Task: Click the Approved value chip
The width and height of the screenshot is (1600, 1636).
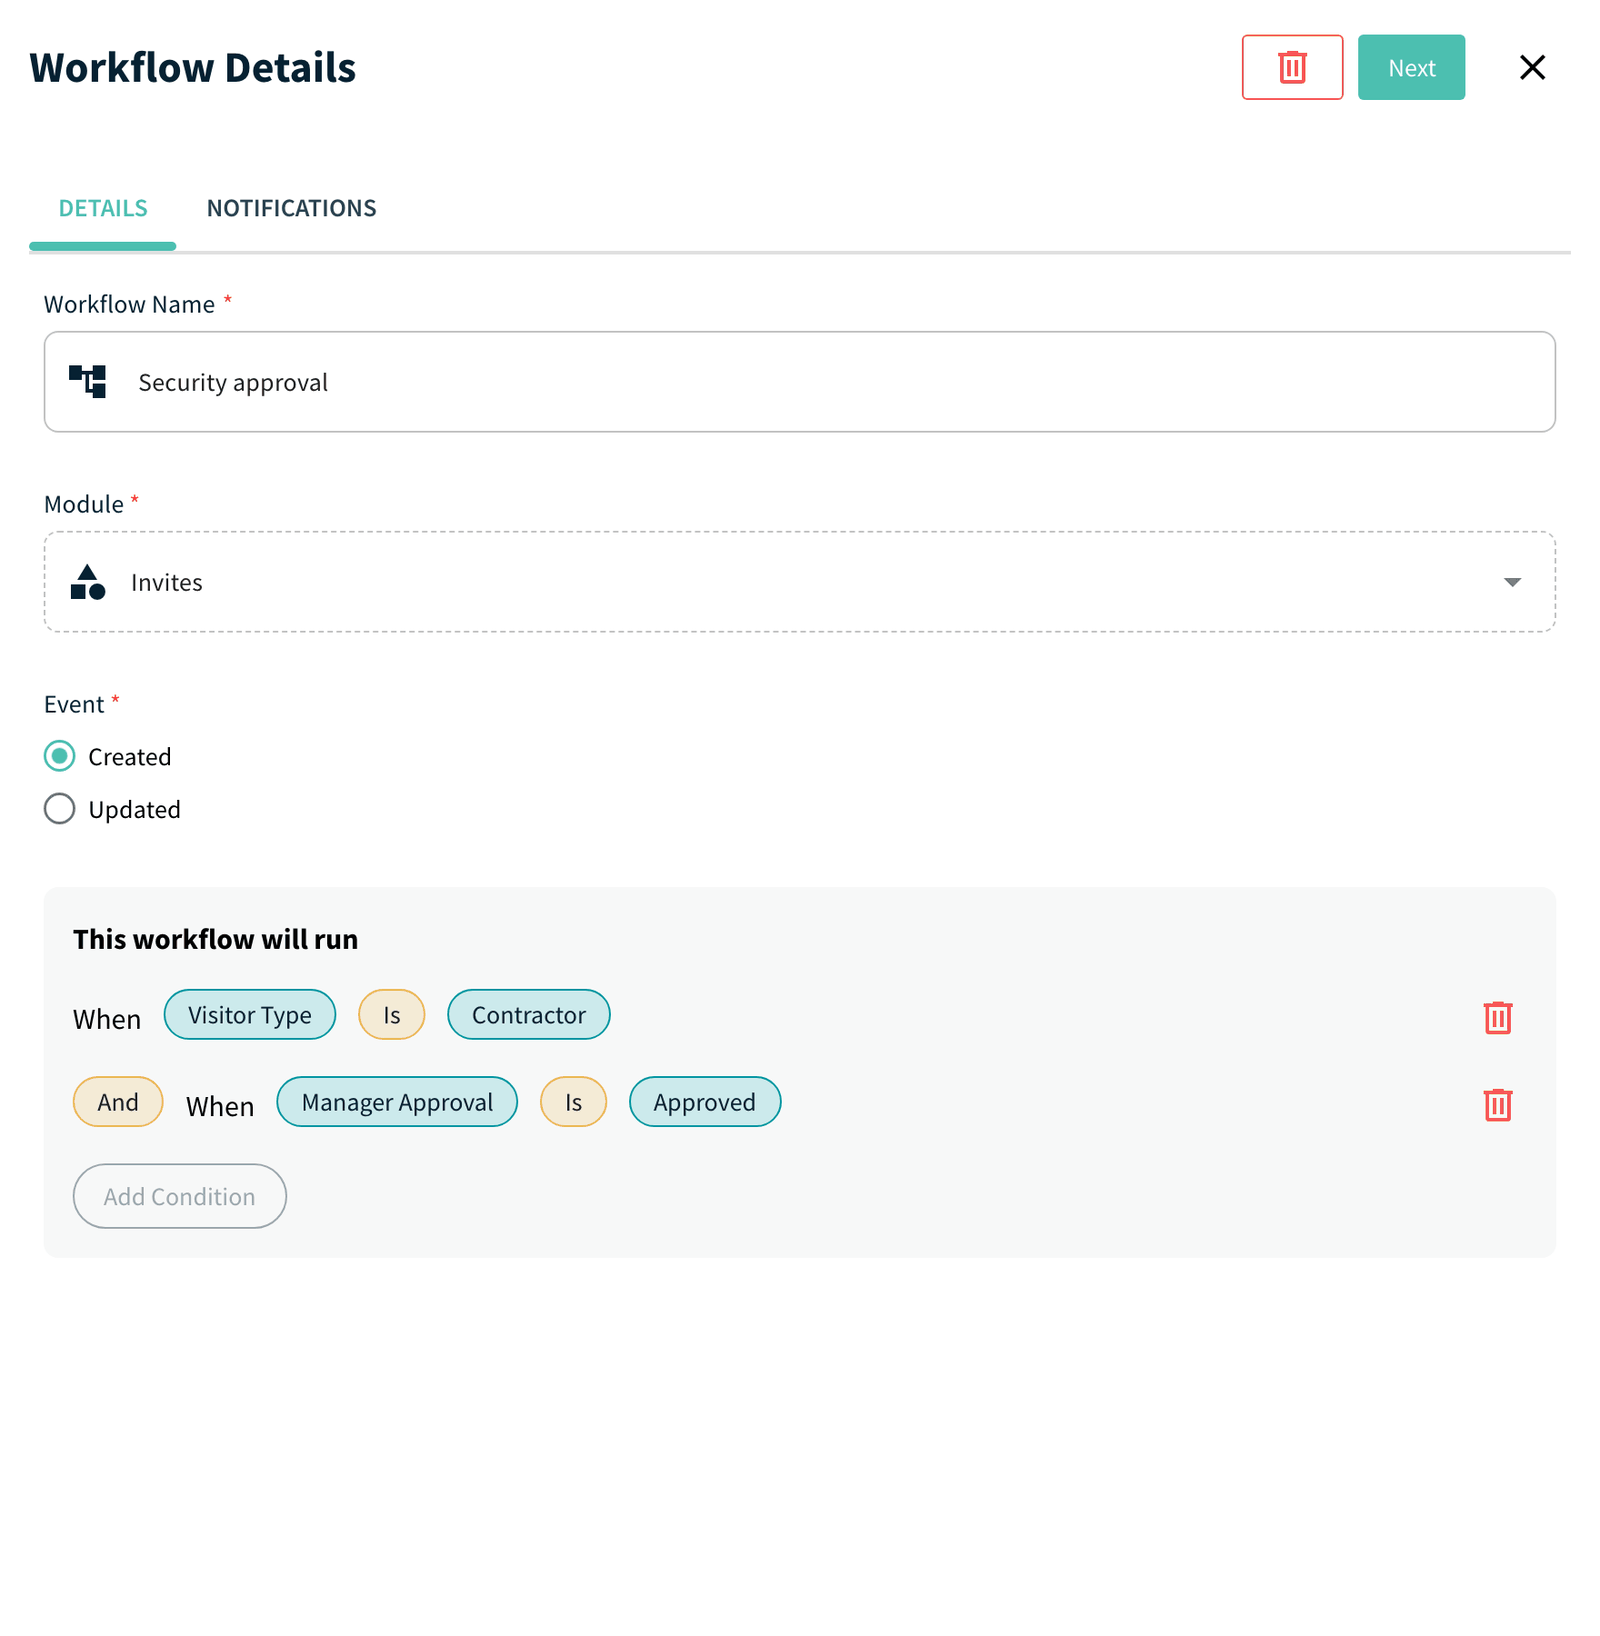Action: click(704, 1101)
